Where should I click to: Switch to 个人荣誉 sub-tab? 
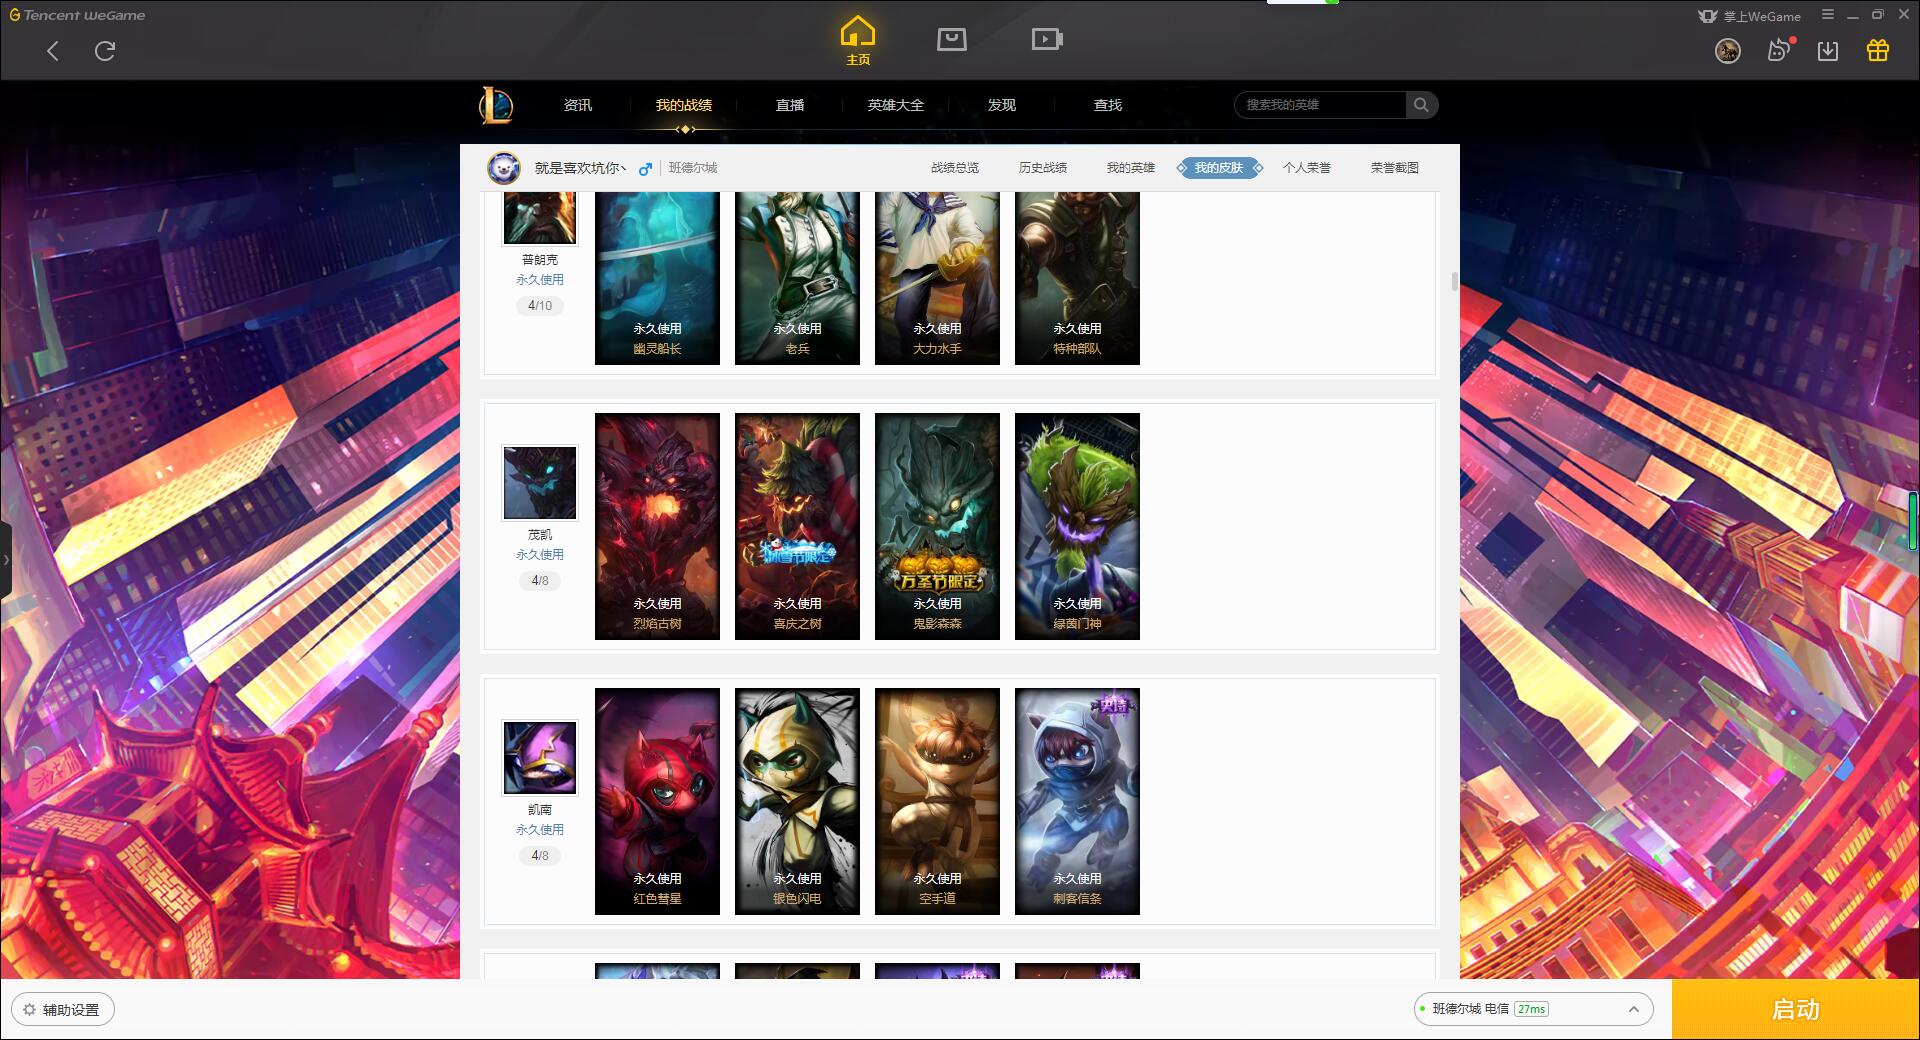pyautogui.click(x=1307, y=168)
